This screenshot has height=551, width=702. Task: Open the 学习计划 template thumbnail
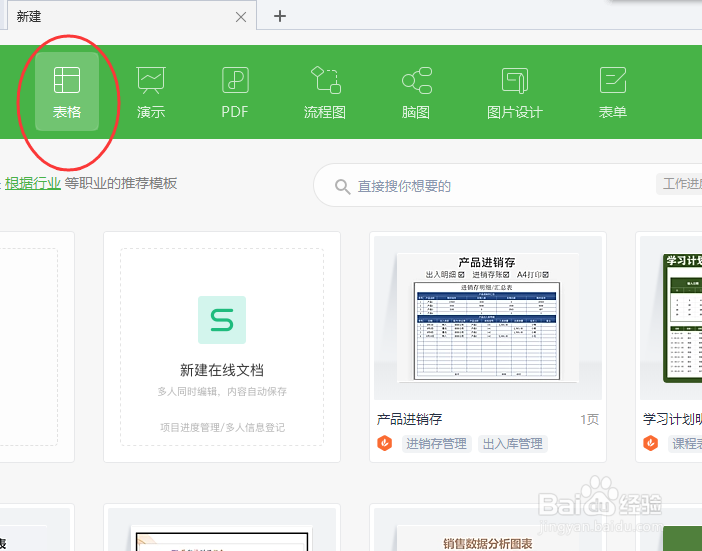(x=671, y=318)
